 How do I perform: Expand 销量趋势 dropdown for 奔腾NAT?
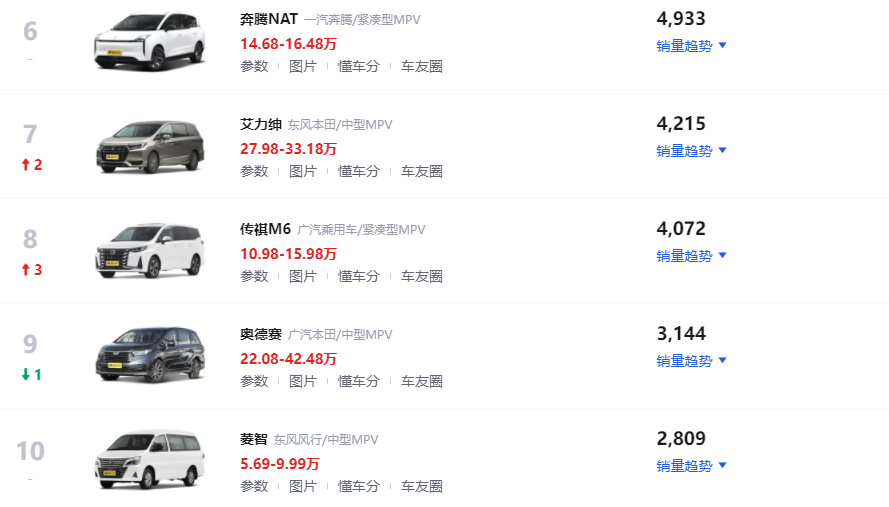tap(691, 46)
